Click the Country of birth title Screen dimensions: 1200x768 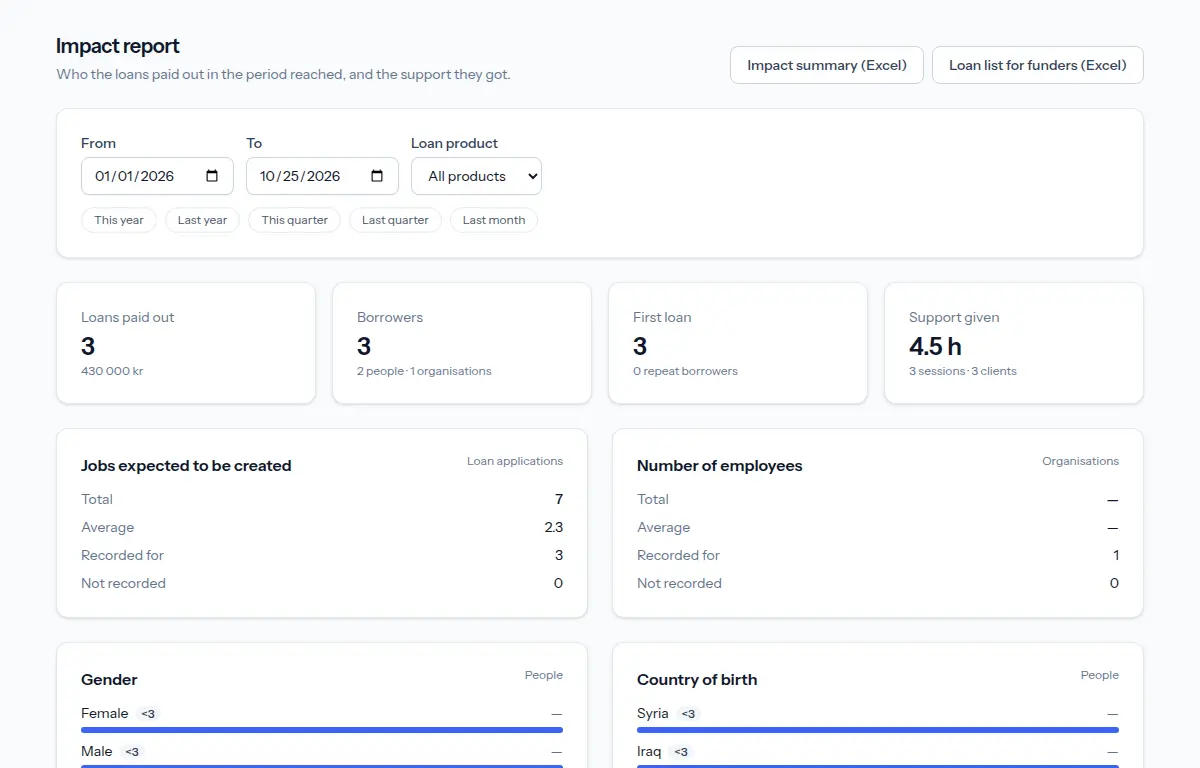point(697,680)
